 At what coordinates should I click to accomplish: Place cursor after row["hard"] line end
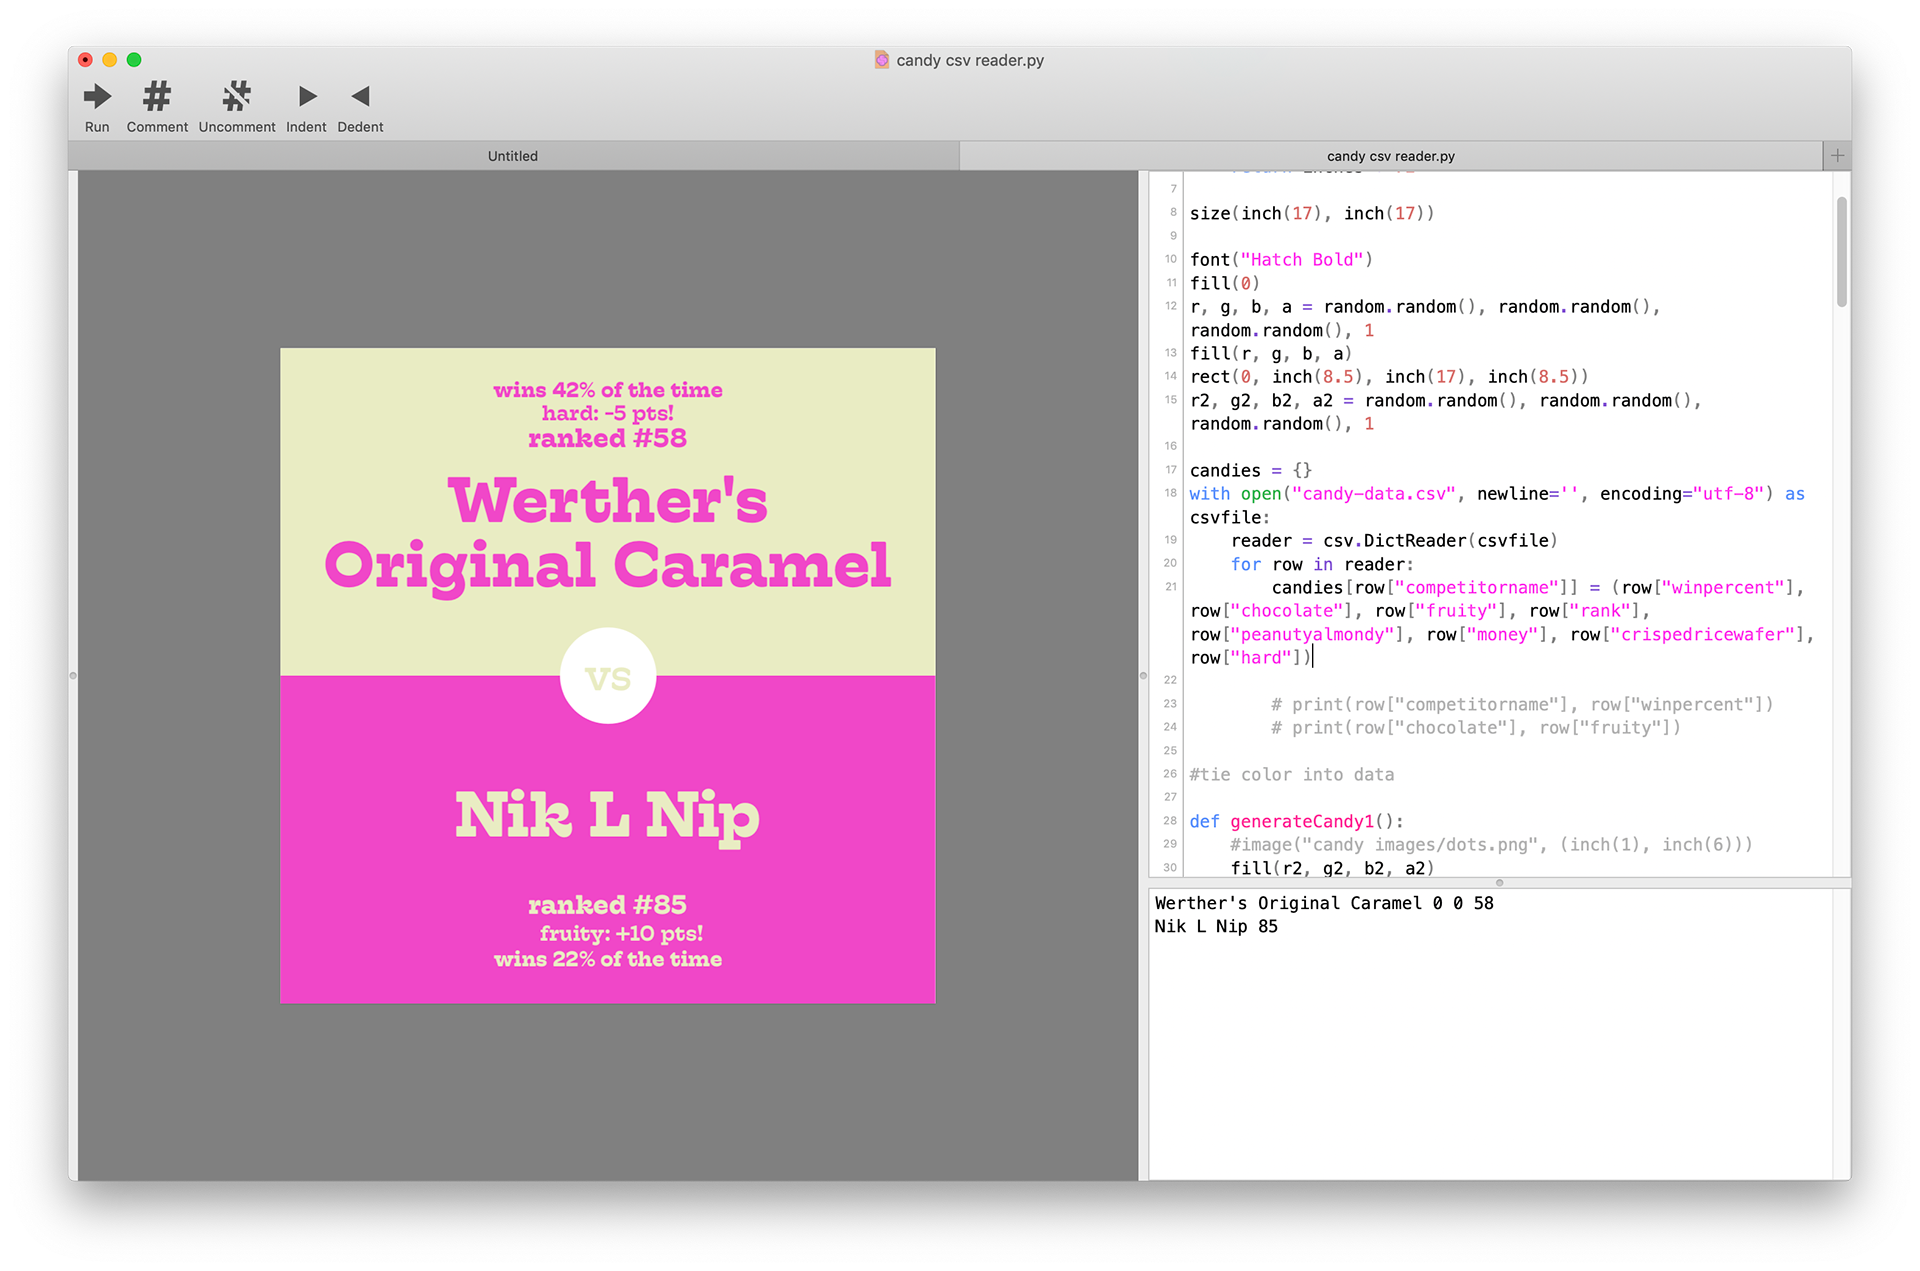click(x=1313, y=658)
